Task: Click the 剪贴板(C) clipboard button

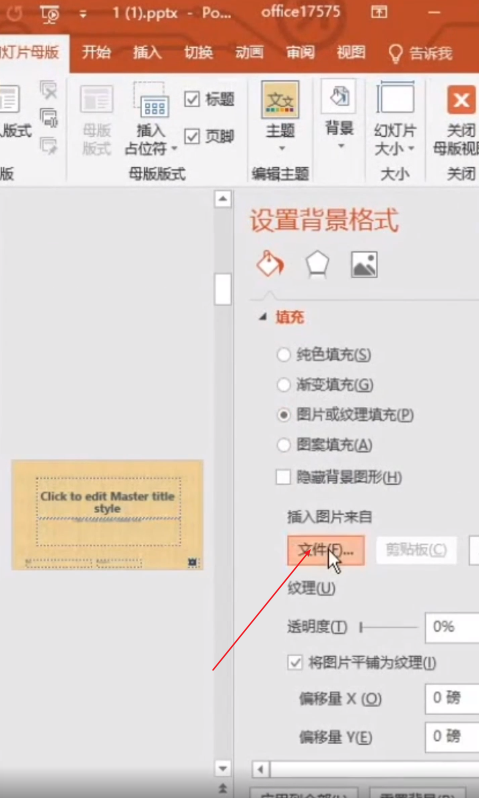Action: click(416, 550)
